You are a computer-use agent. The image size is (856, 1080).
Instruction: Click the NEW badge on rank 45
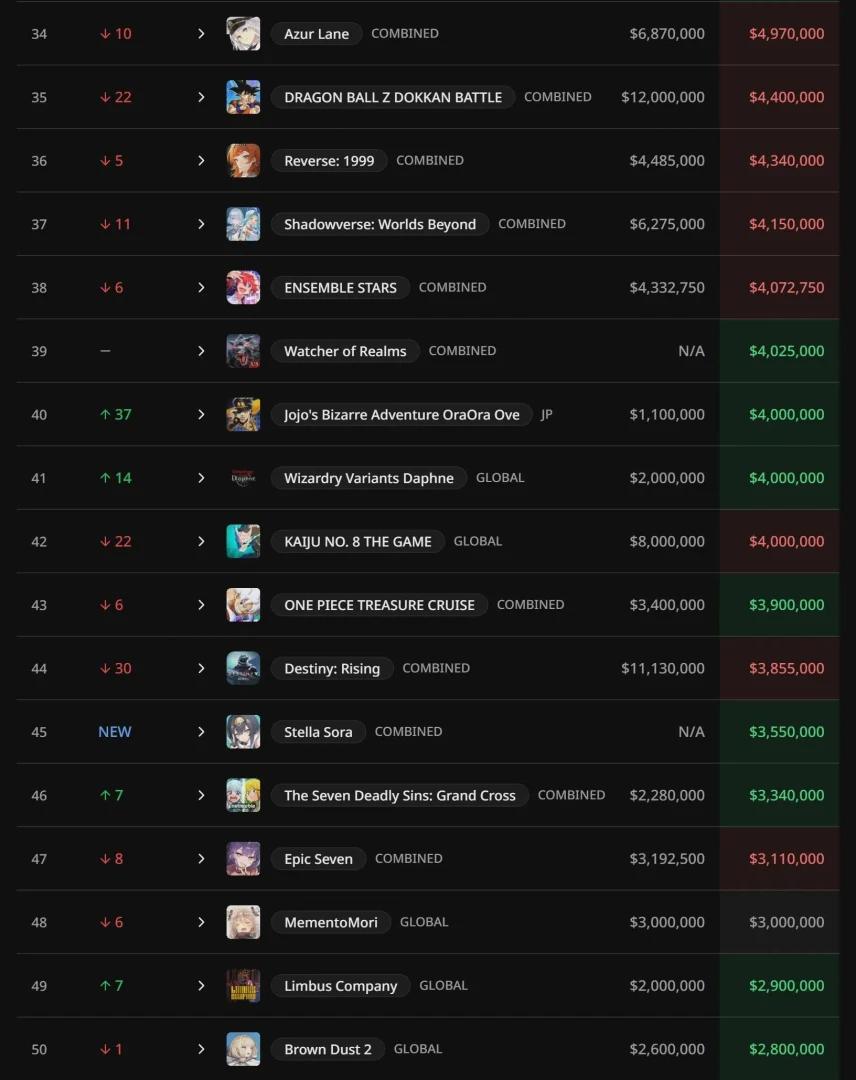[115, 732]
